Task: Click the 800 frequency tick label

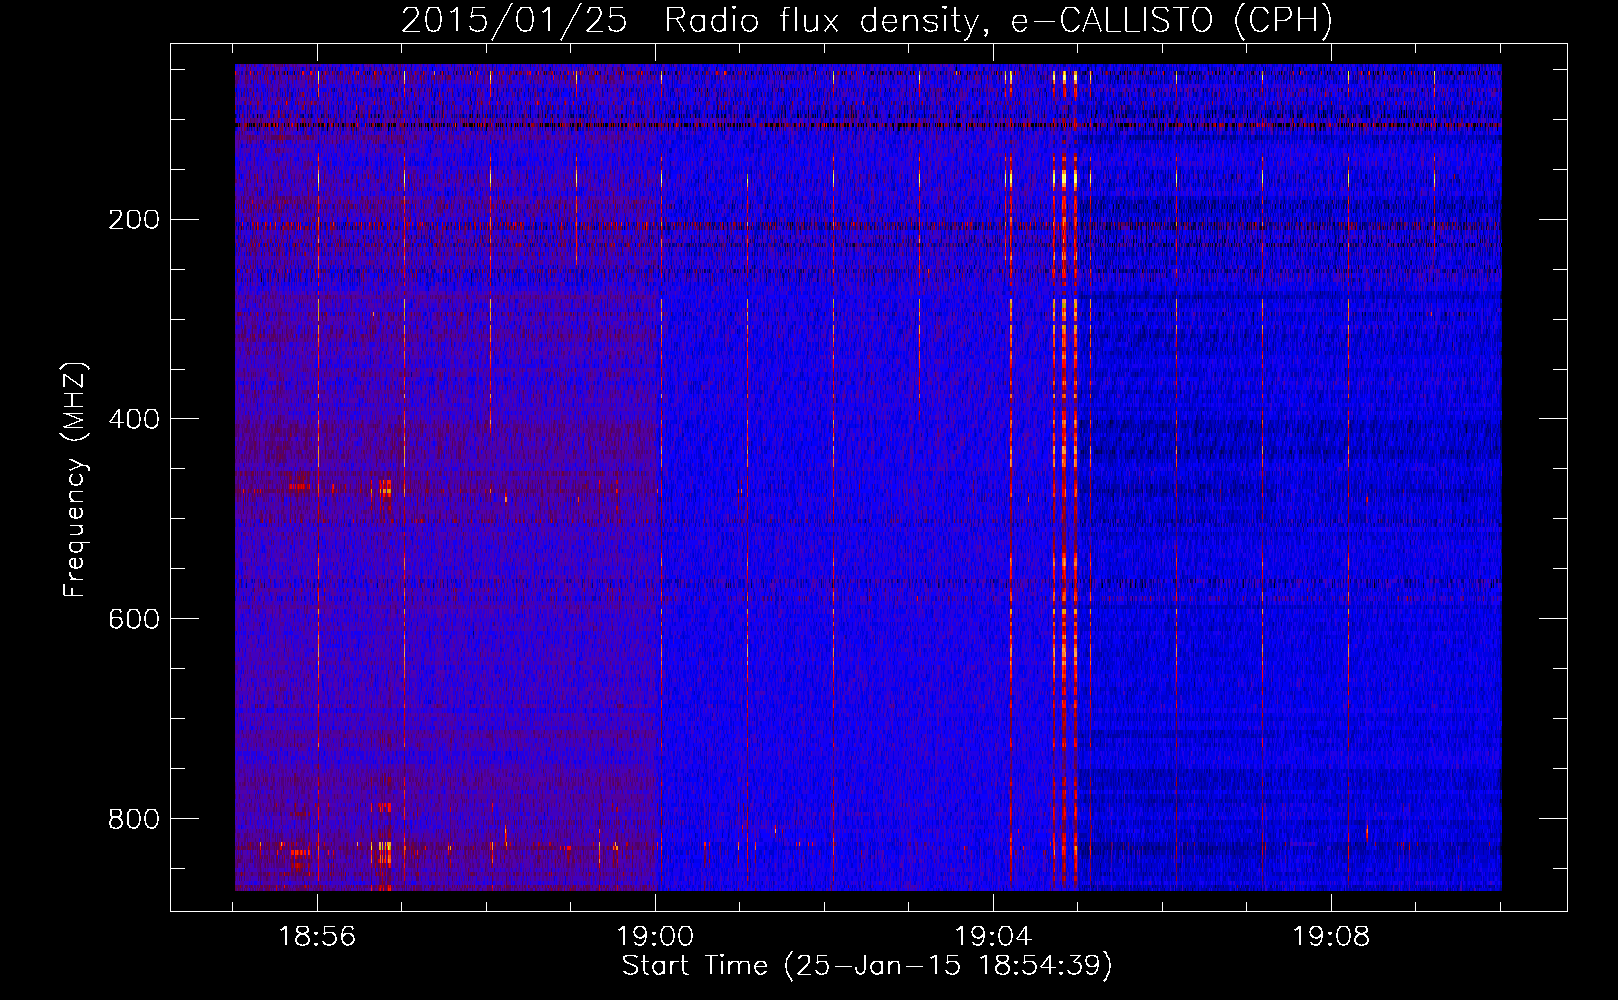Action: (x=134, y=819)
